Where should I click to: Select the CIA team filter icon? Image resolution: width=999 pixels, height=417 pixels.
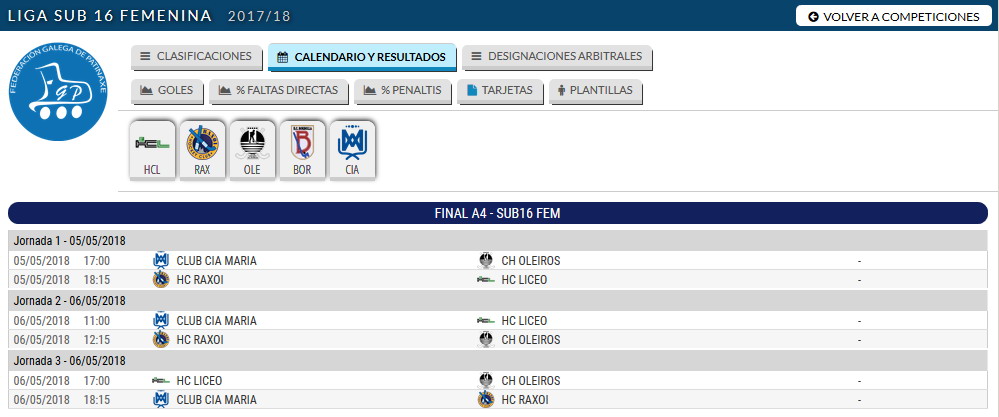pyautogui.click(x=351, y=151)
